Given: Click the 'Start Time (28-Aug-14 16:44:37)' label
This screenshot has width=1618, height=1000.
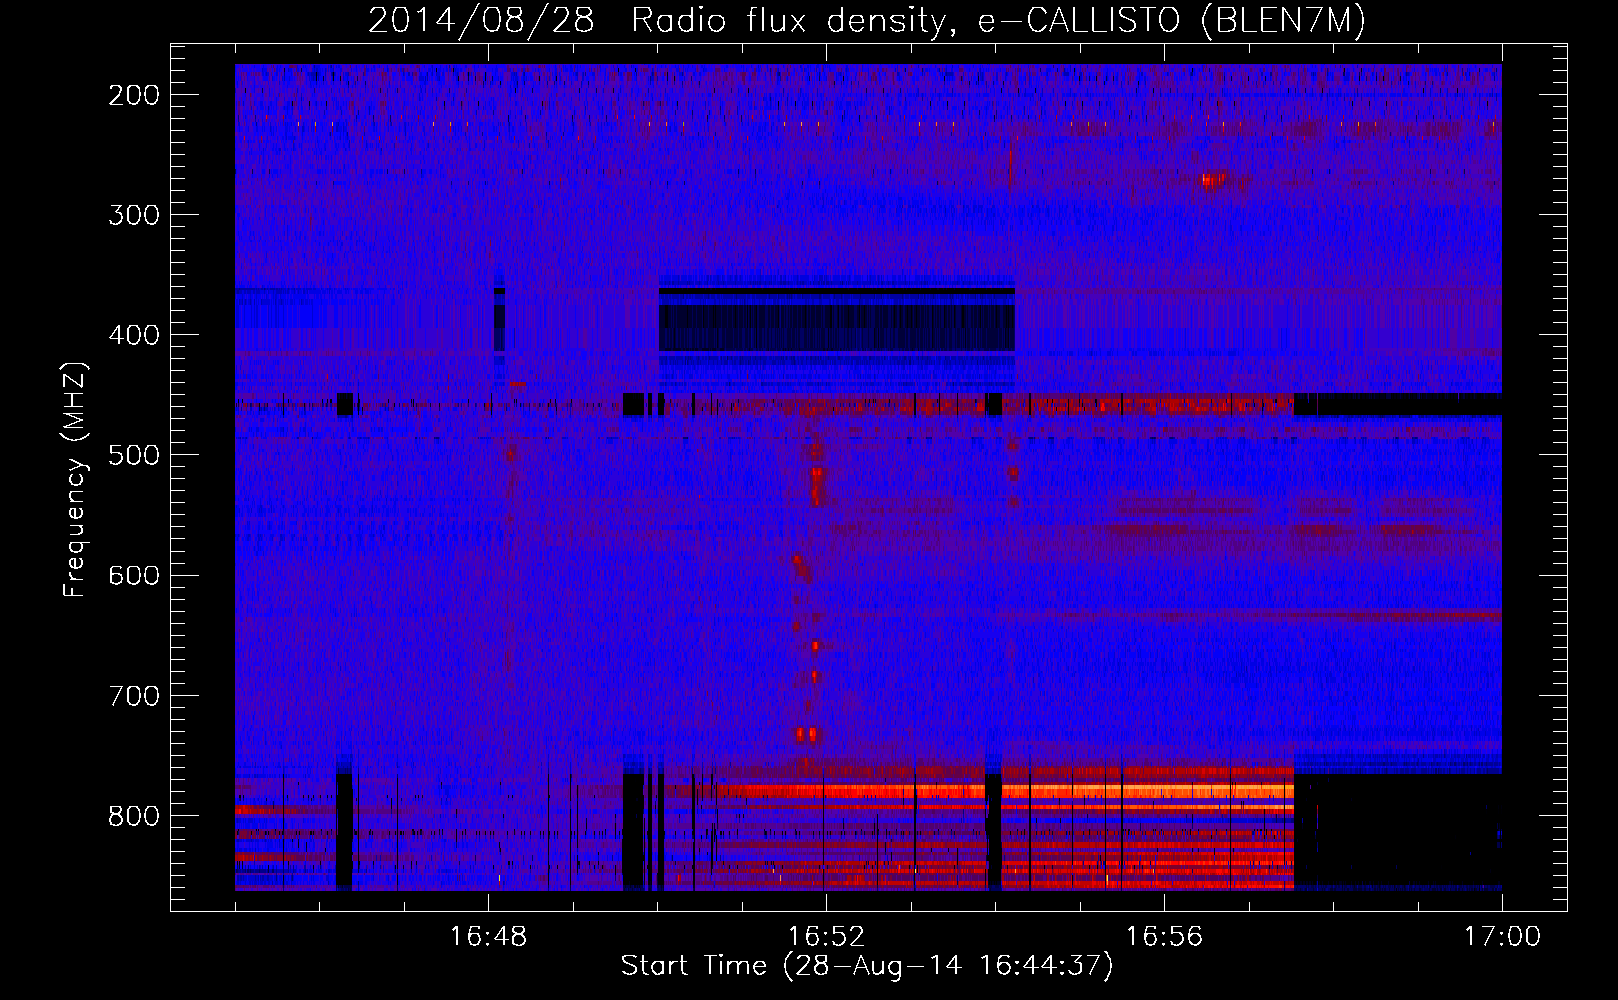Looking at the screenshot, I should (867, 966).
